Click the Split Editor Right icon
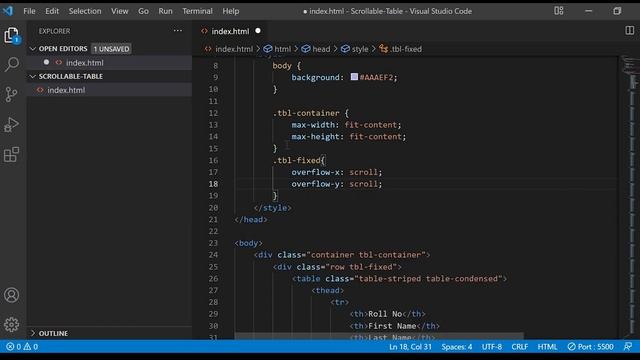The height and width of the screenshot is (360, 640). tap(630, 31)
